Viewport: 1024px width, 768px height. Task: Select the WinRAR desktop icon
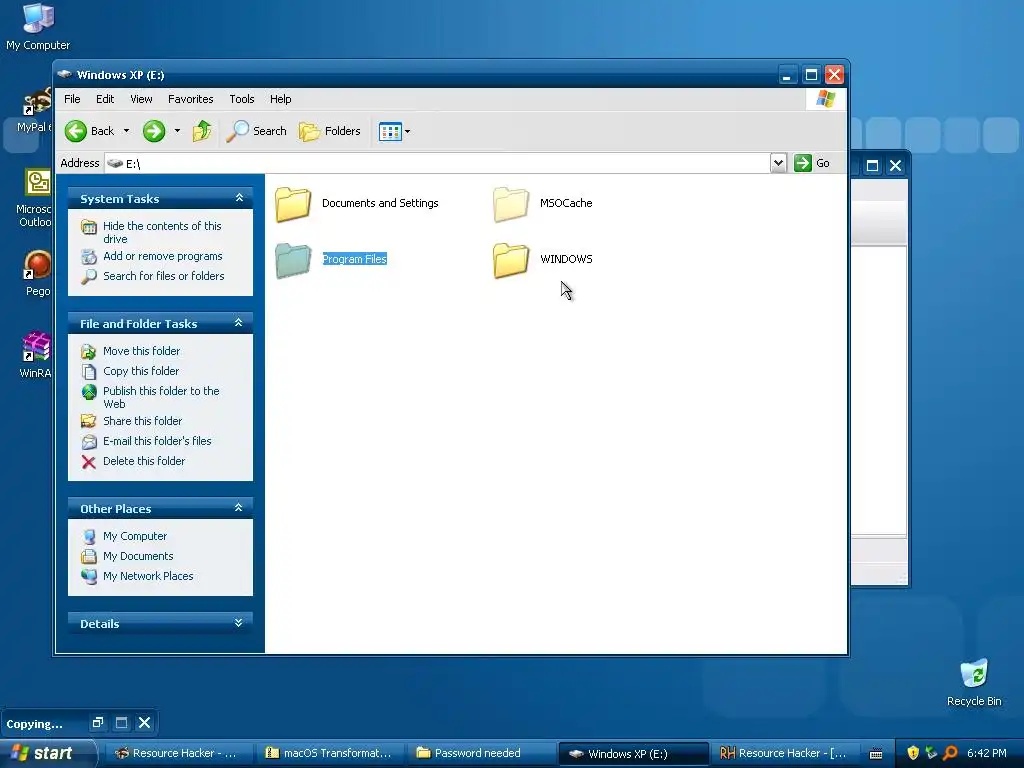pos(35,356)
